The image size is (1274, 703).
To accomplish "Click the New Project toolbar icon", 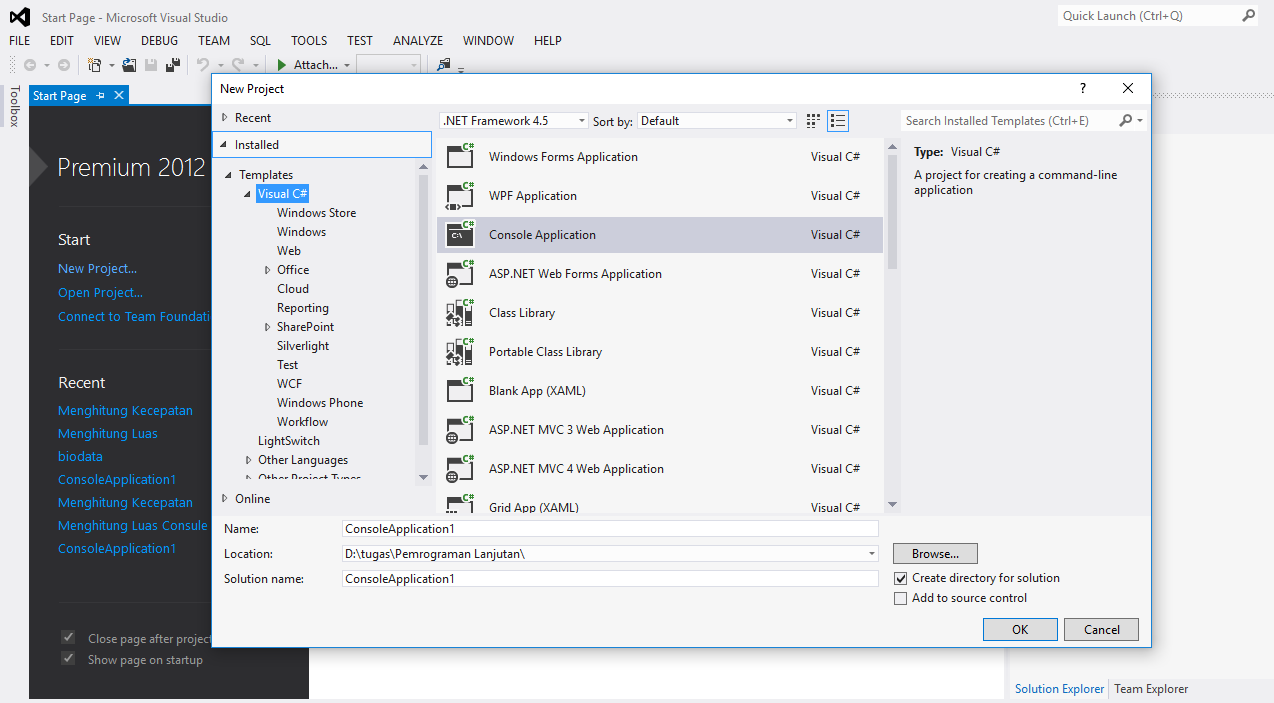I will pyautogui.click(x=94, y=65).
